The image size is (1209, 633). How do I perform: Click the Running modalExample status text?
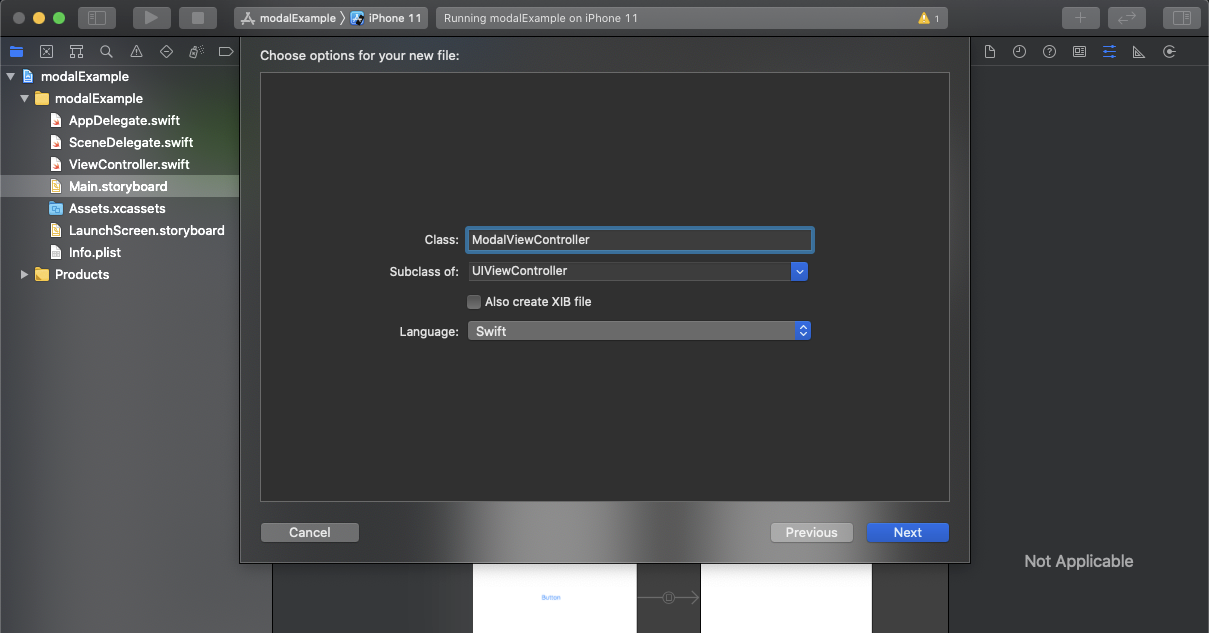(x=541, y=18)
